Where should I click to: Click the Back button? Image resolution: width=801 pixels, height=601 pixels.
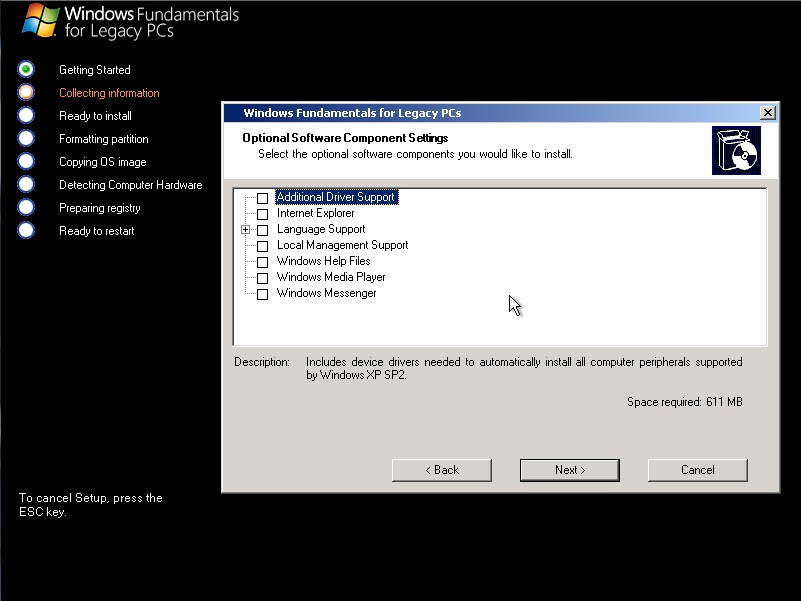pyautogui.click(x=441, y=470)
